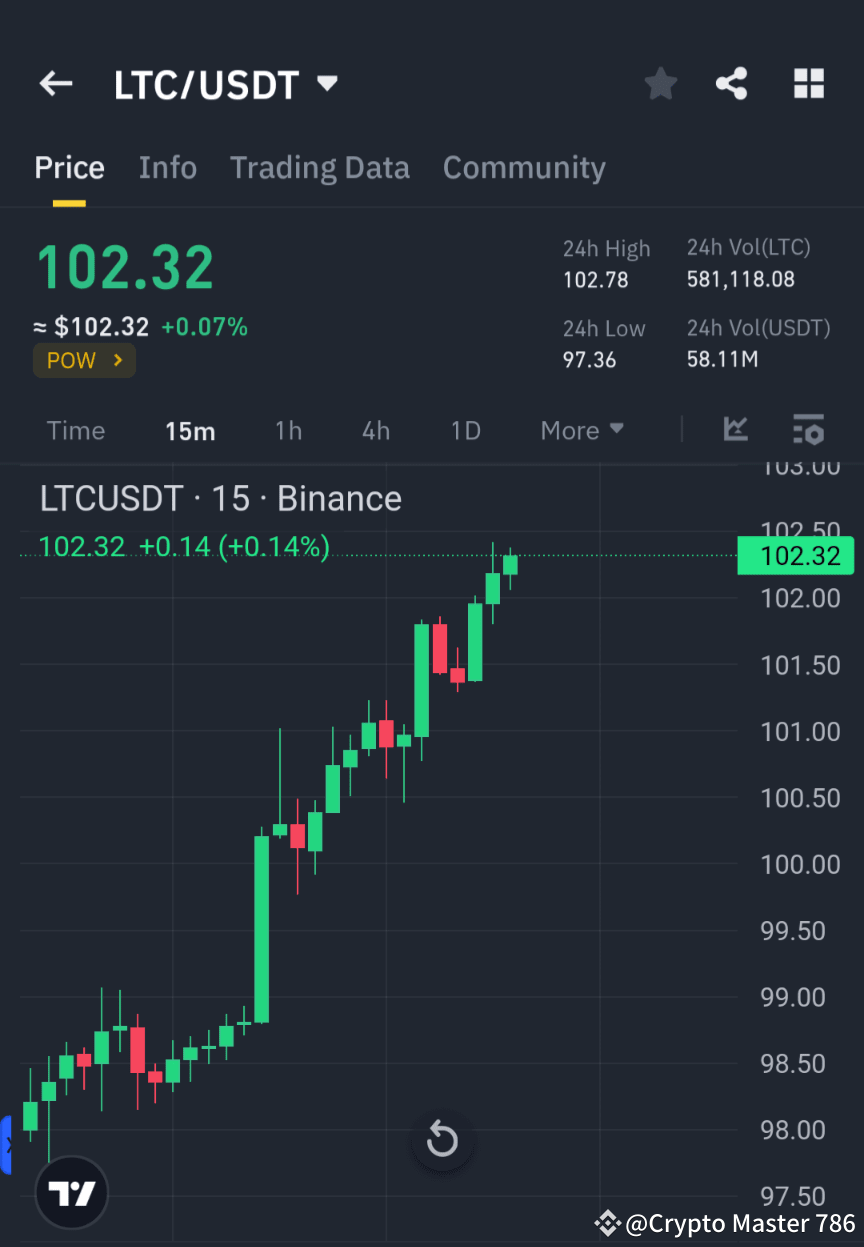The width and height of the screenshot is (864, 1247).
Task: Open the LTC/USDT pair selector dropdown
Action: [x=327, y=84]
